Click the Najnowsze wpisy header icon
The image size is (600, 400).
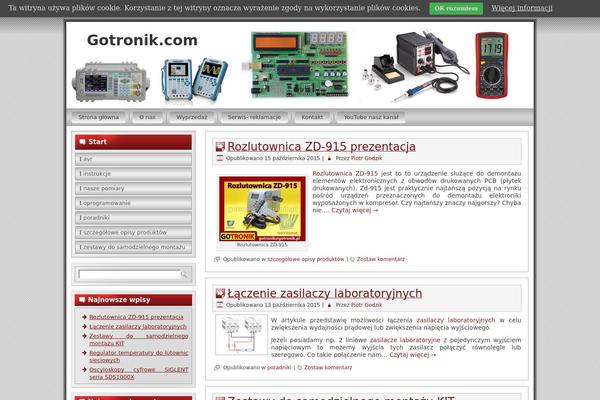(x=82, y=300)
